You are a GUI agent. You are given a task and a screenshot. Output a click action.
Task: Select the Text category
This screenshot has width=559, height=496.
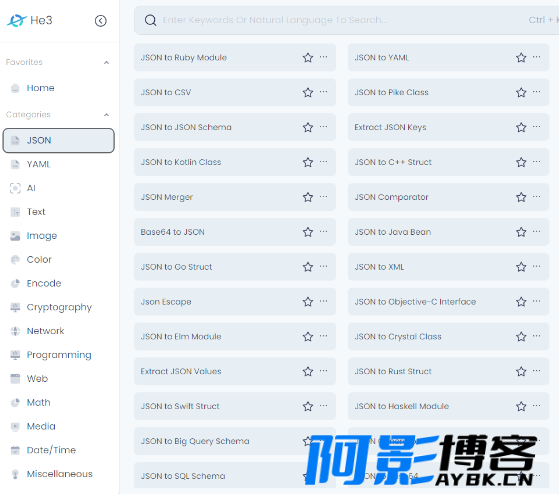[58, 212]
